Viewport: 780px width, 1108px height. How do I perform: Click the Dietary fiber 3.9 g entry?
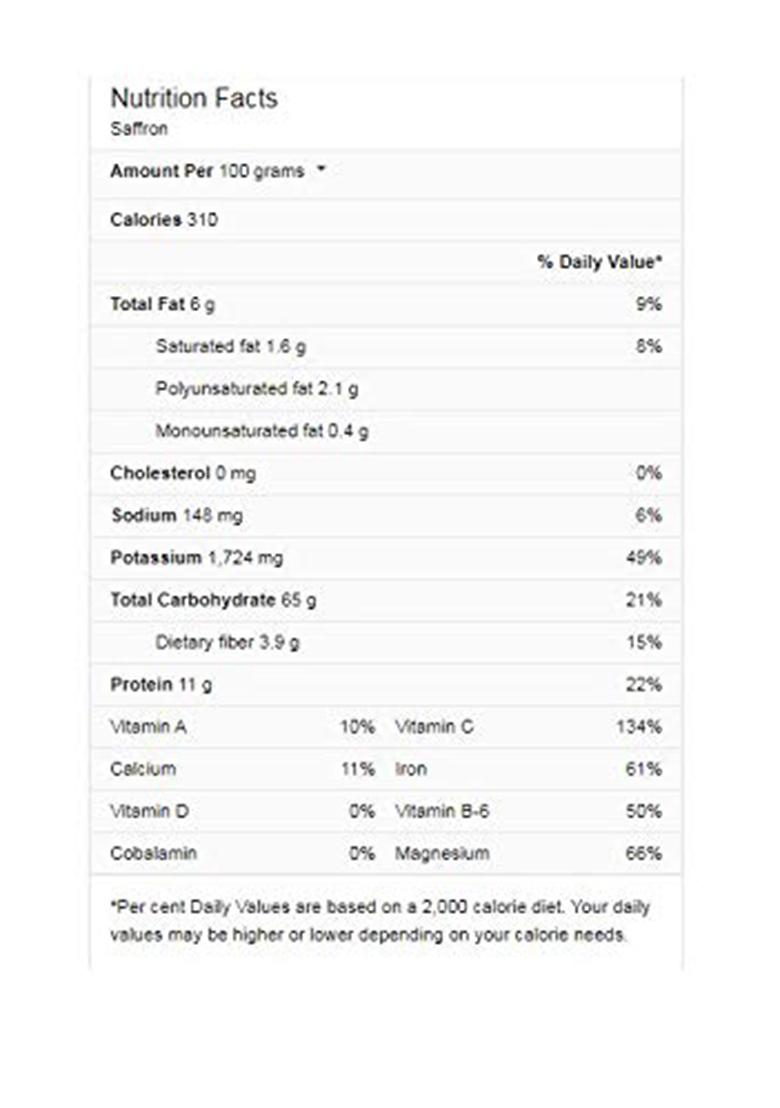click(x=227, y=642)
